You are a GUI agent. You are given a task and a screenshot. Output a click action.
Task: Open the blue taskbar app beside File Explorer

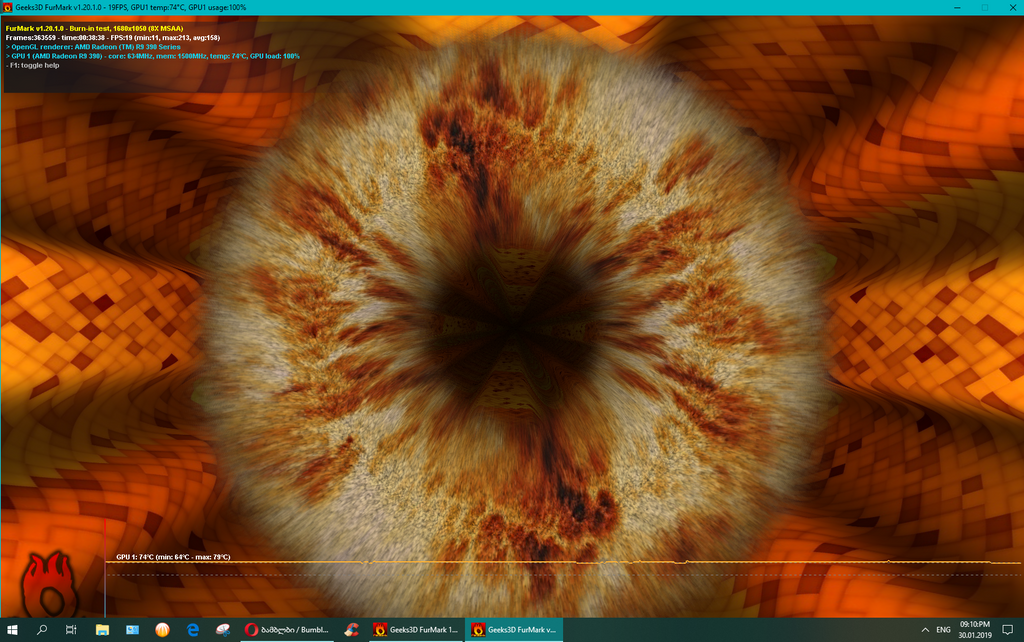point(132,630)
